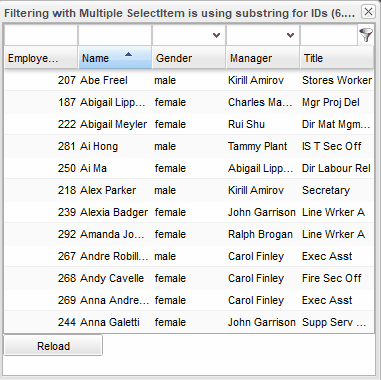Sort by Manager column header

263,58
